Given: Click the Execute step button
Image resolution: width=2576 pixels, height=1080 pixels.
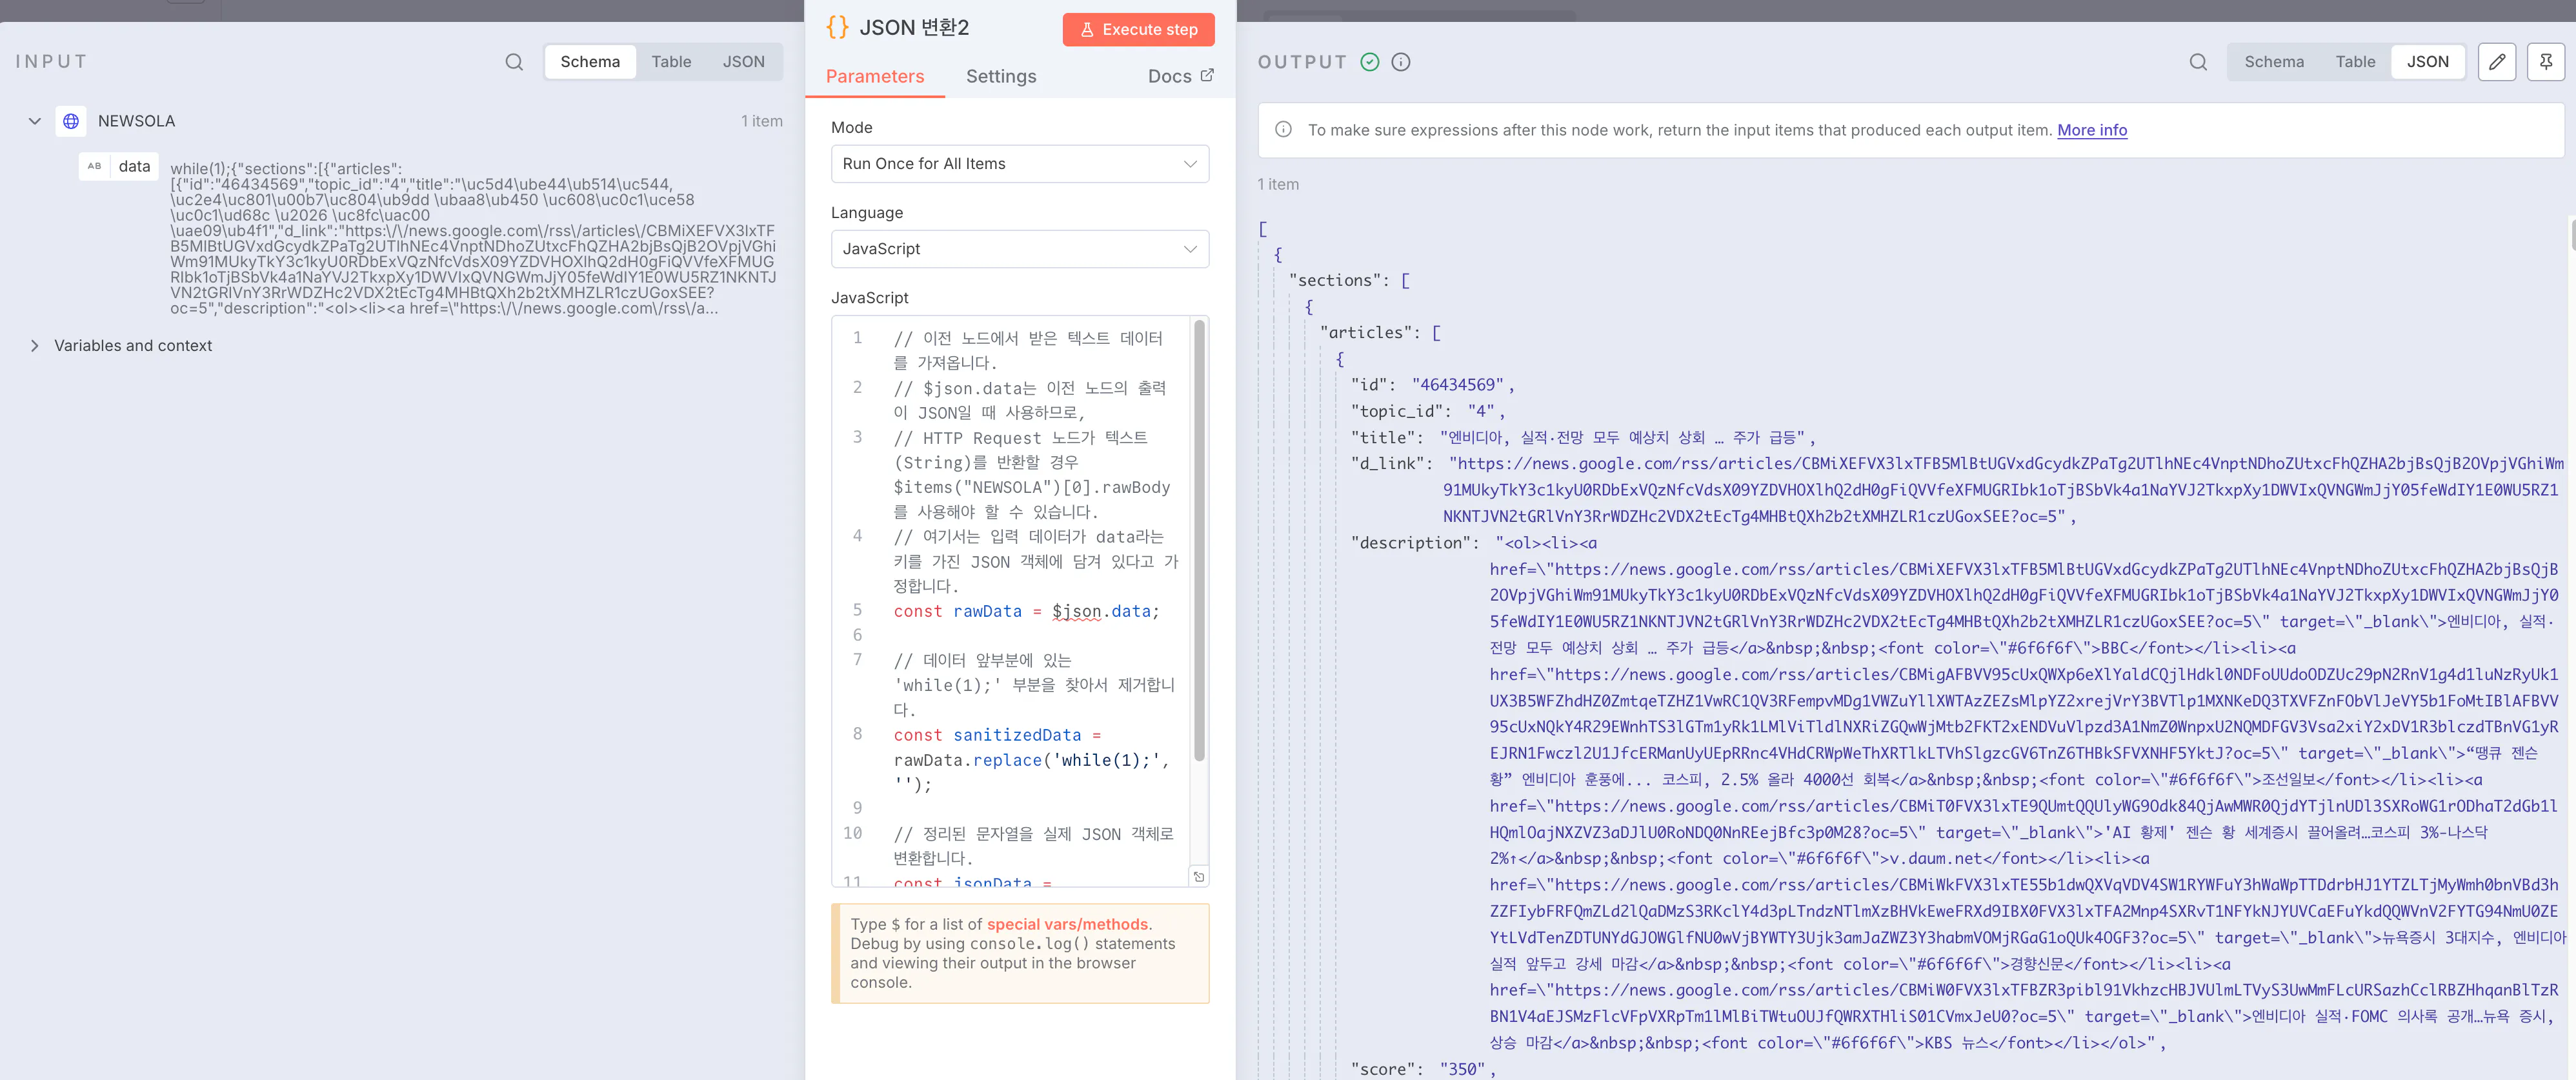Looking at the screenshot, I should point(1138,30).
